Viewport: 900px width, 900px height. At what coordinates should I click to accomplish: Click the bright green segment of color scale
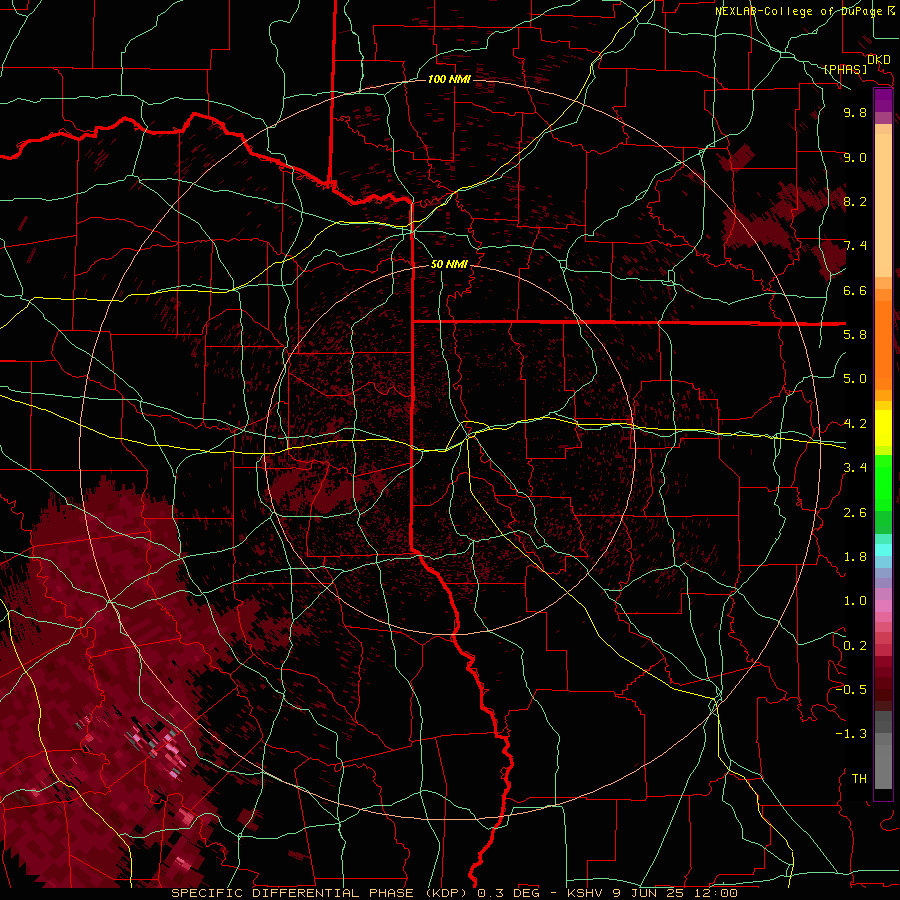pos(883,483)
